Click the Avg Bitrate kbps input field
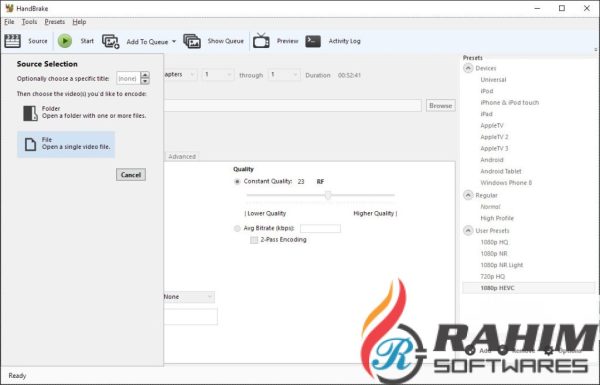The width and height of the screenshot is (600, 385). [x=320, y=228]
